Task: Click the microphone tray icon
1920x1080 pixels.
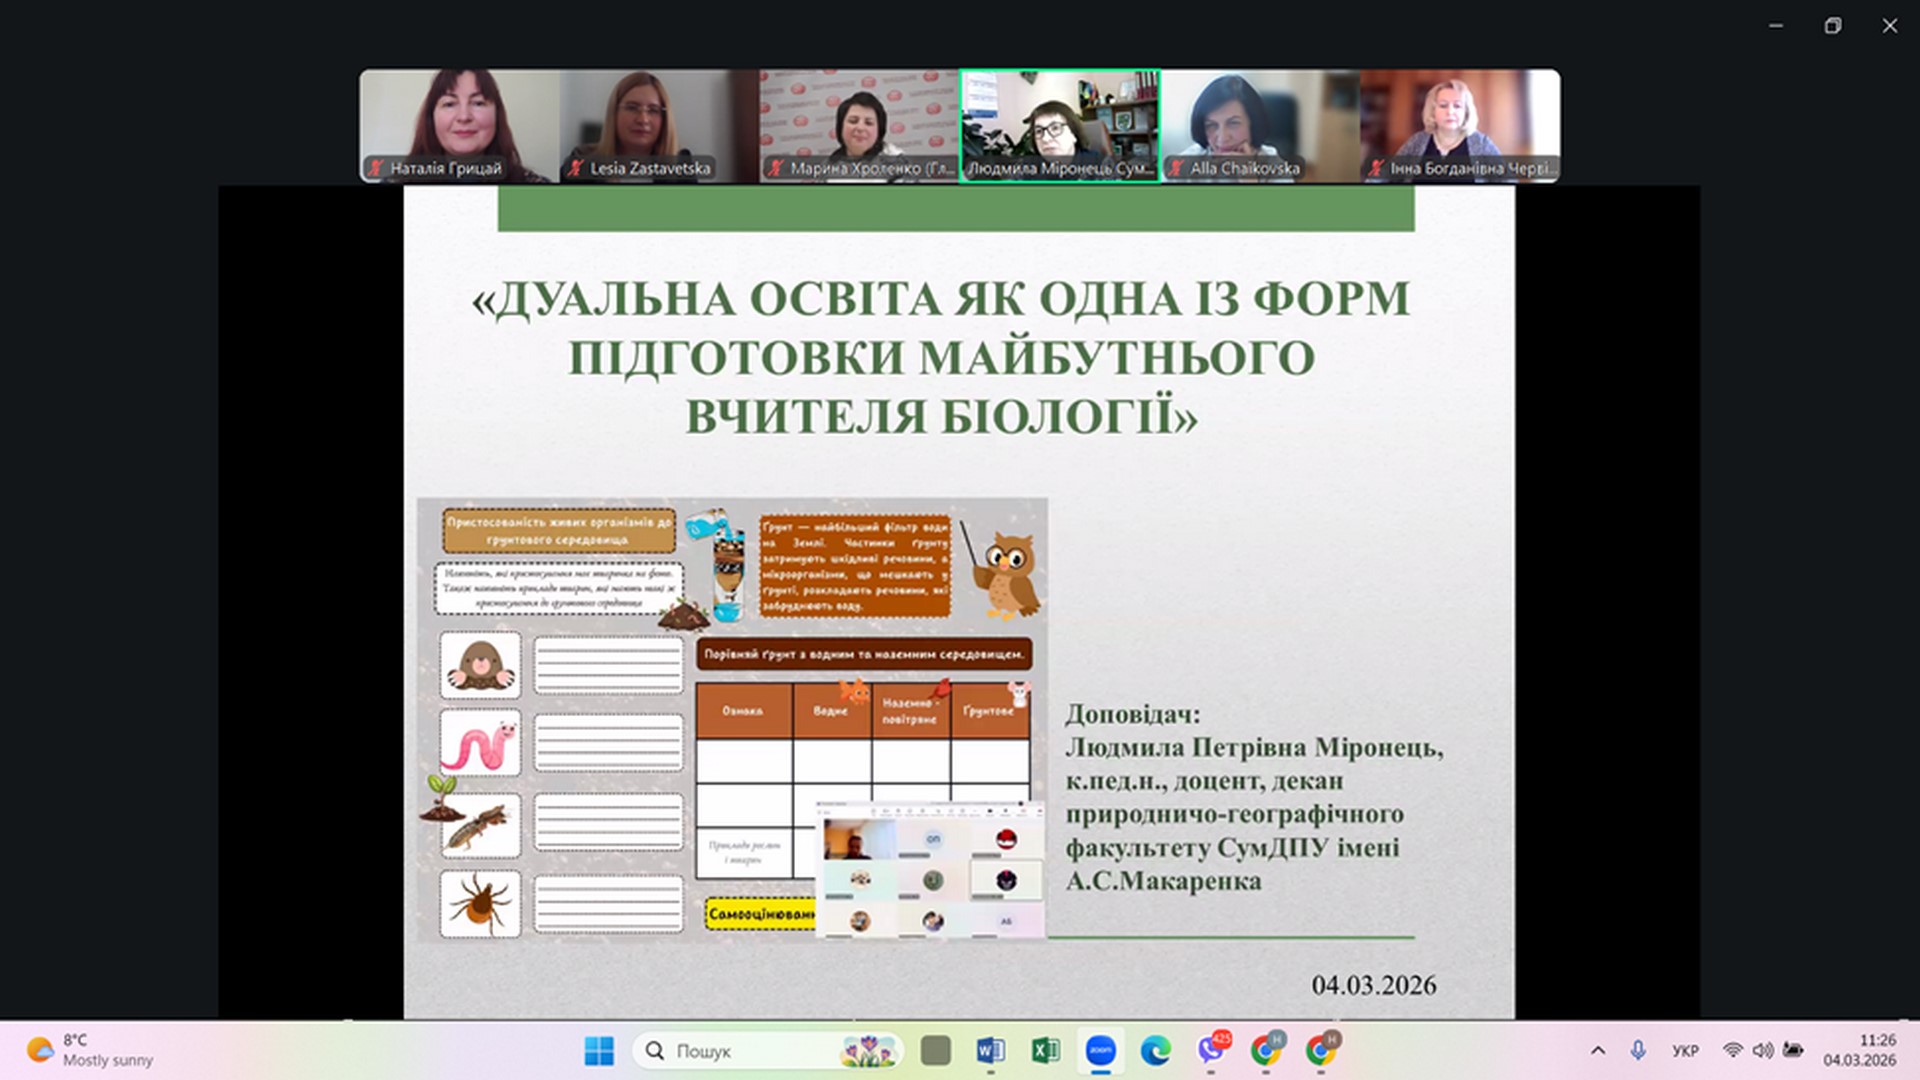Action: point(1638,1051)
